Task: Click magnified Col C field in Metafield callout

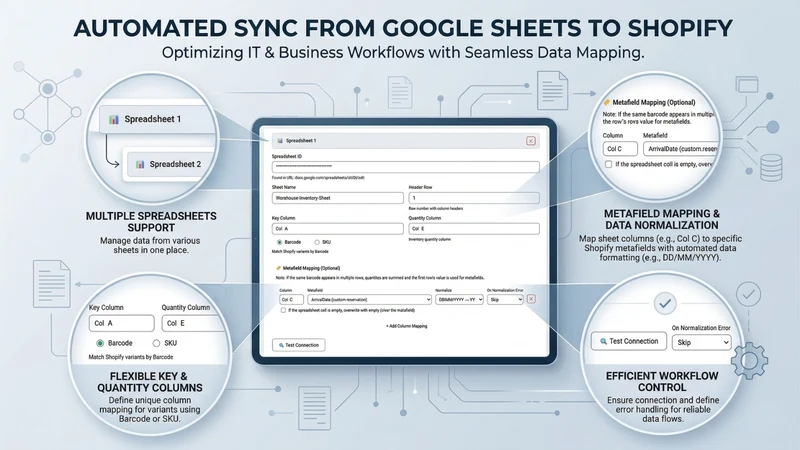Action: point(620,148)
